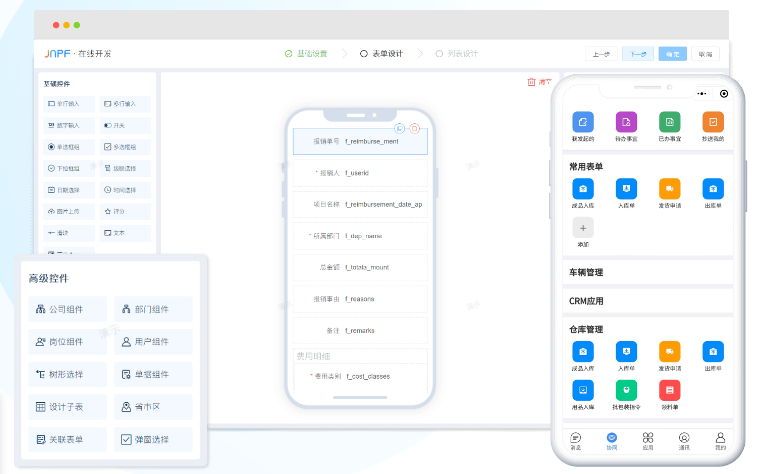Pick the 数字输入 control
This screenshot has width=757, height=474.
coord(69,125)
